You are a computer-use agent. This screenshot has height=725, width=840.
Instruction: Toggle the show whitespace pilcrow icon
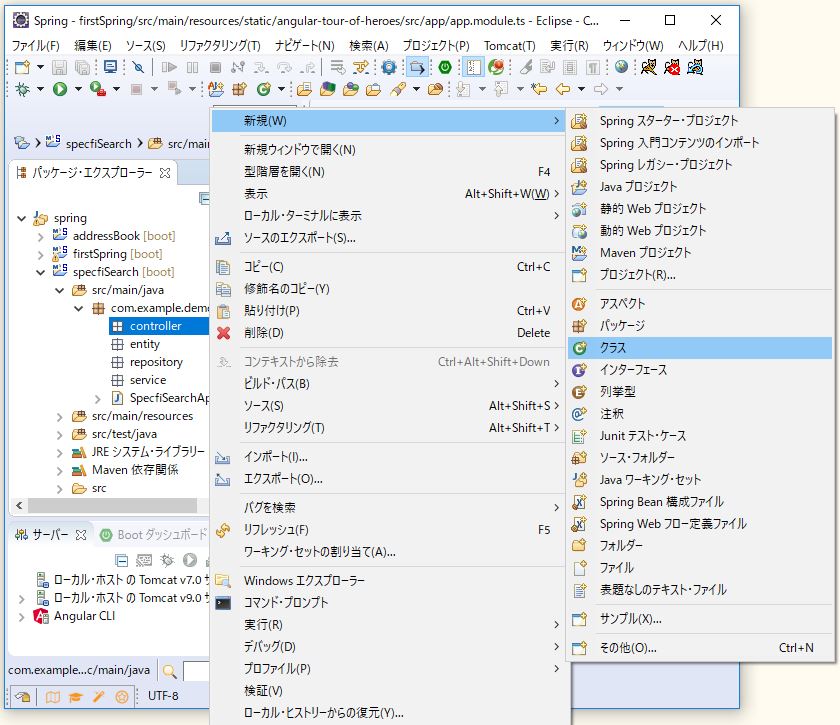[592, 67]
